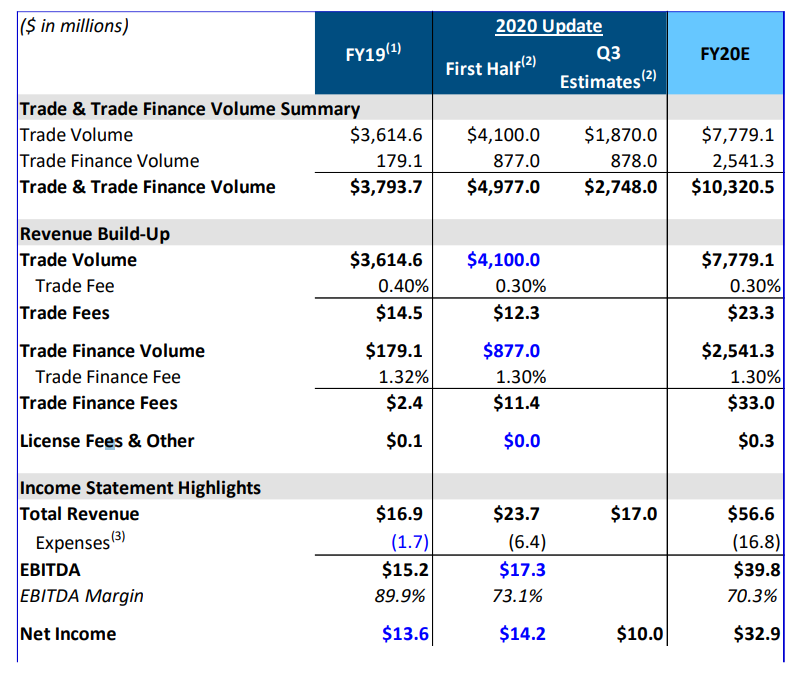Select Q3 Trade Volume value $1,870.0
The height and width of the screenshot is (676, 797).
(620, 135)
